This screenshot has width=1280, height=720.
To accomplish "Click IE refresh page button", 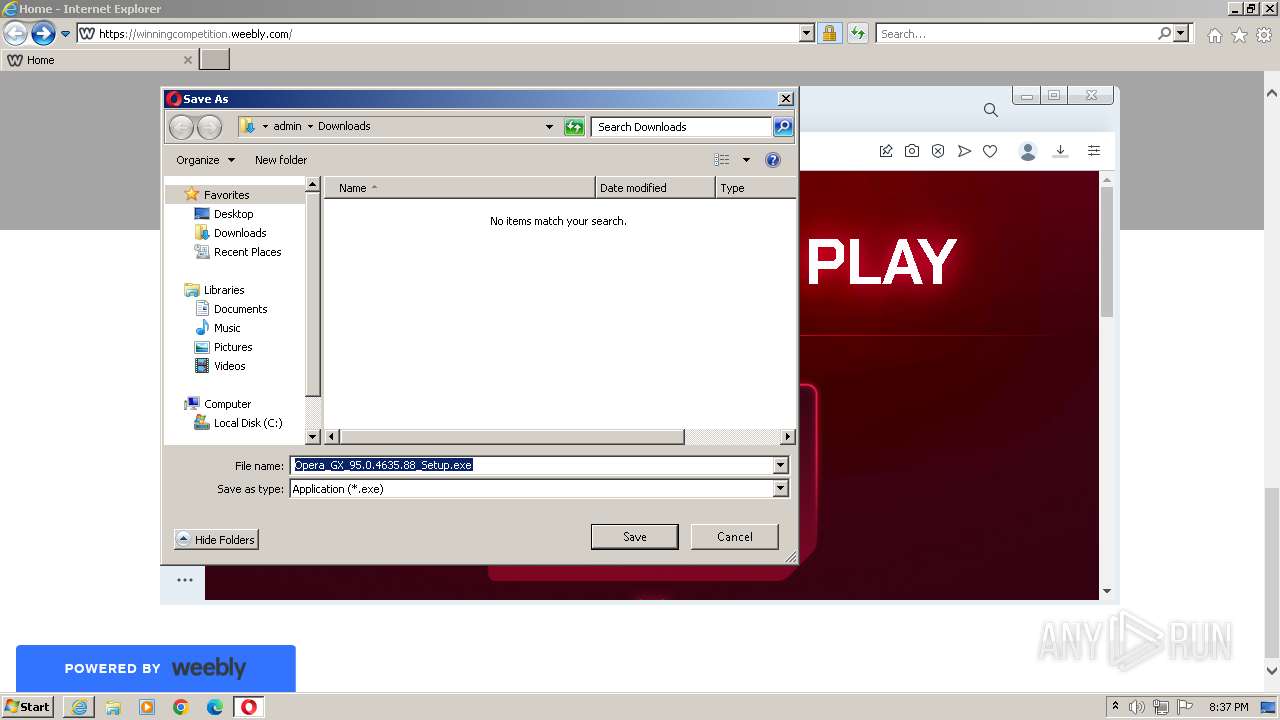I will [857, 33].
